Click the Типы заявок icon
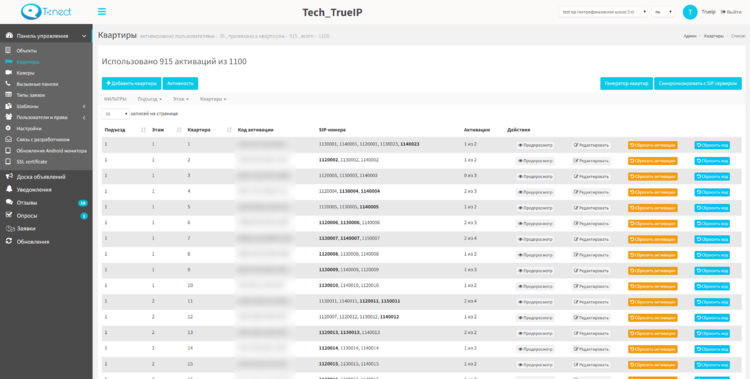750x379 pixels. click(8, 95)
